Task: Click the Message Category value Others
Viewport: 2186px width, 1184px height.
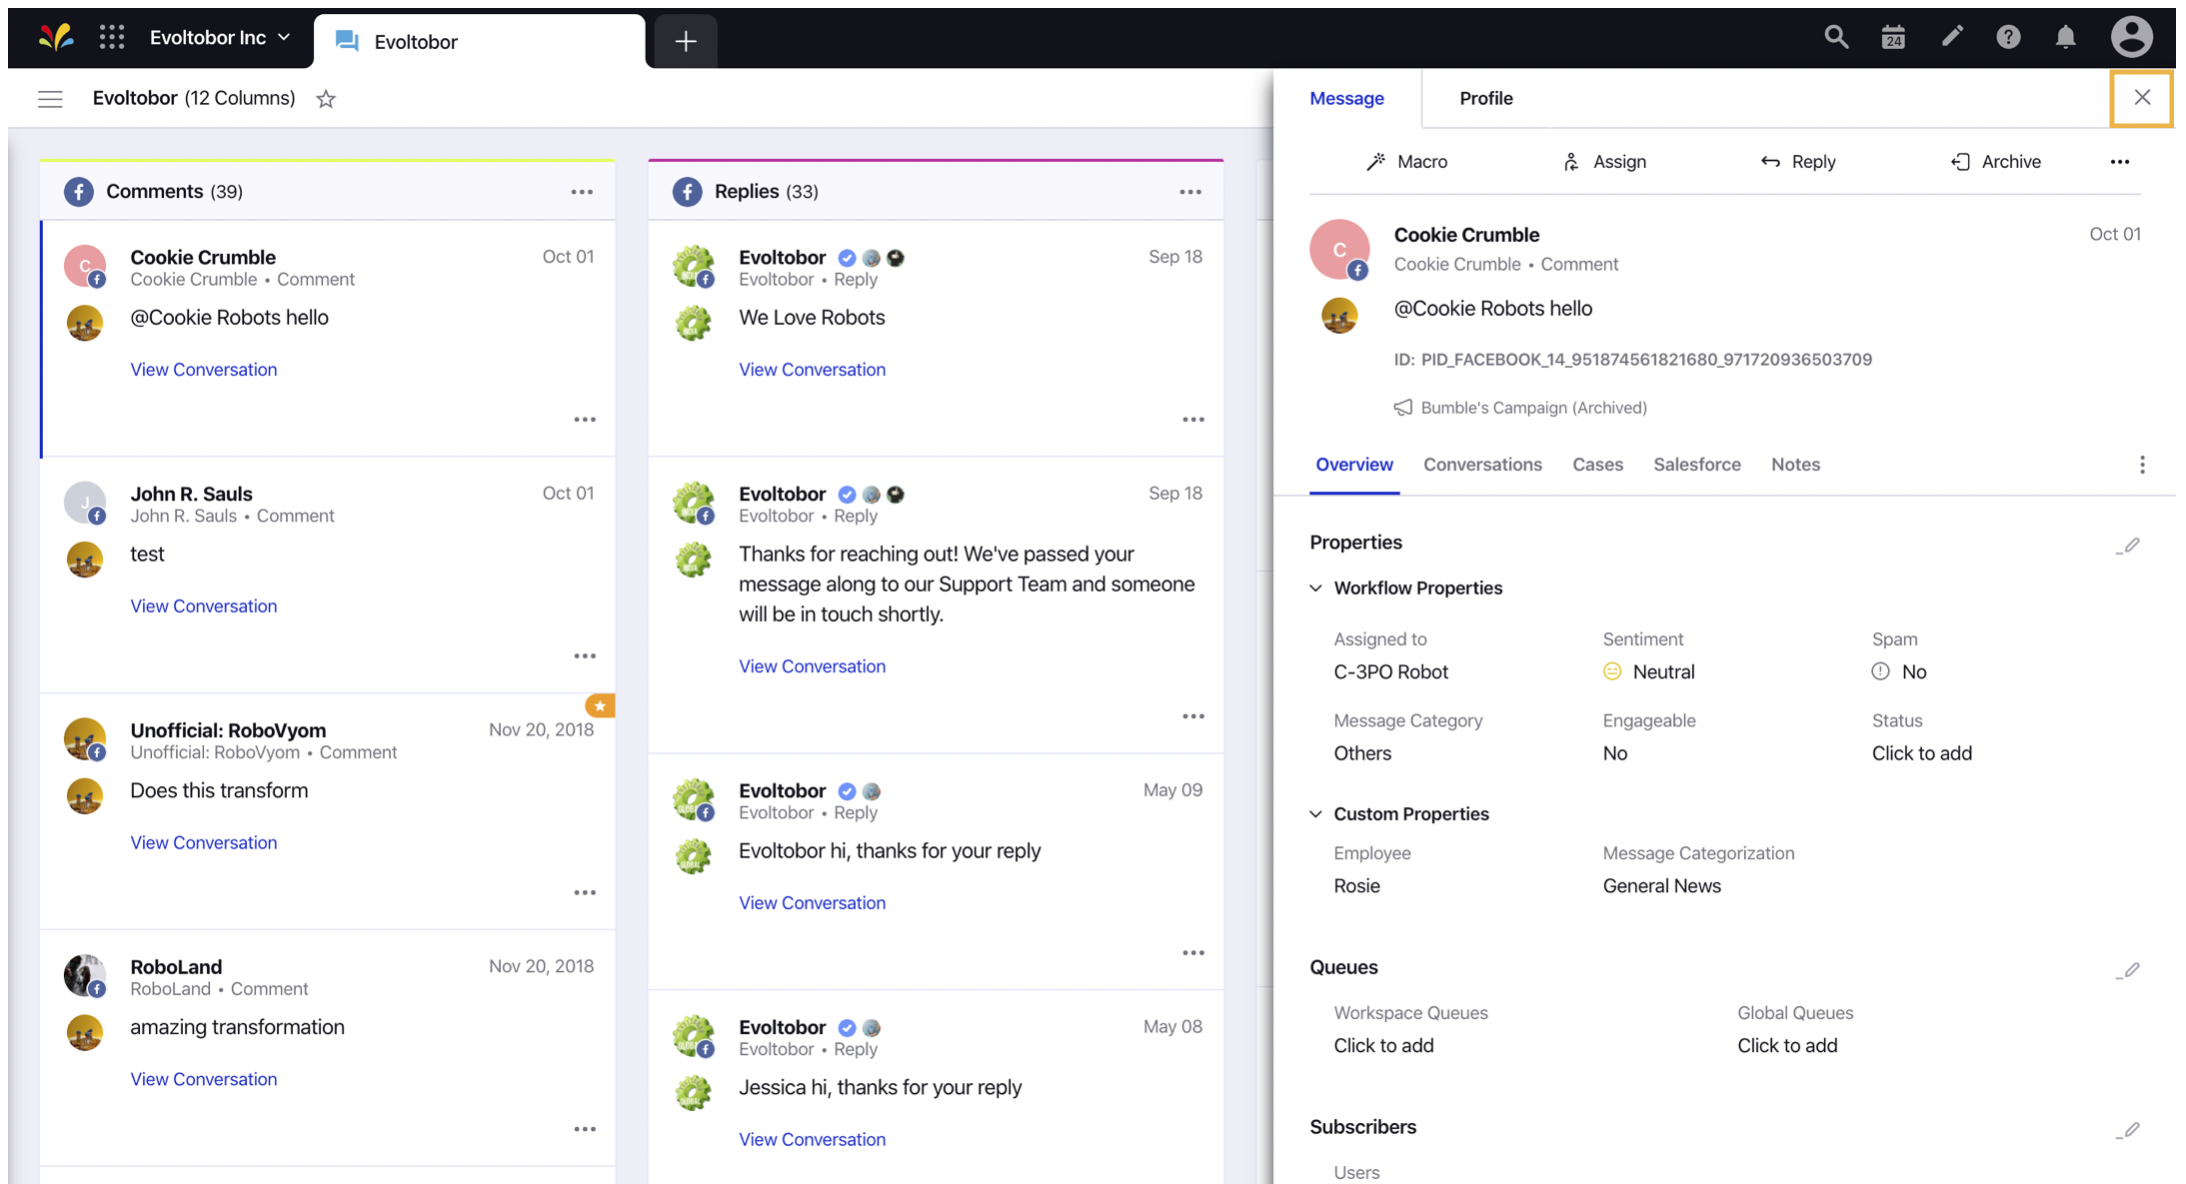Action: (1362, 753)
